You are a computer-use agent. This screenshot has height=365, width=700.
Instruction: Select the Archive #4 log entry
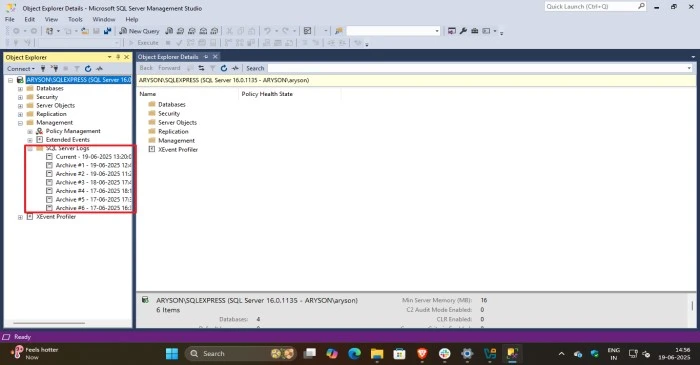tap(93, 191)
